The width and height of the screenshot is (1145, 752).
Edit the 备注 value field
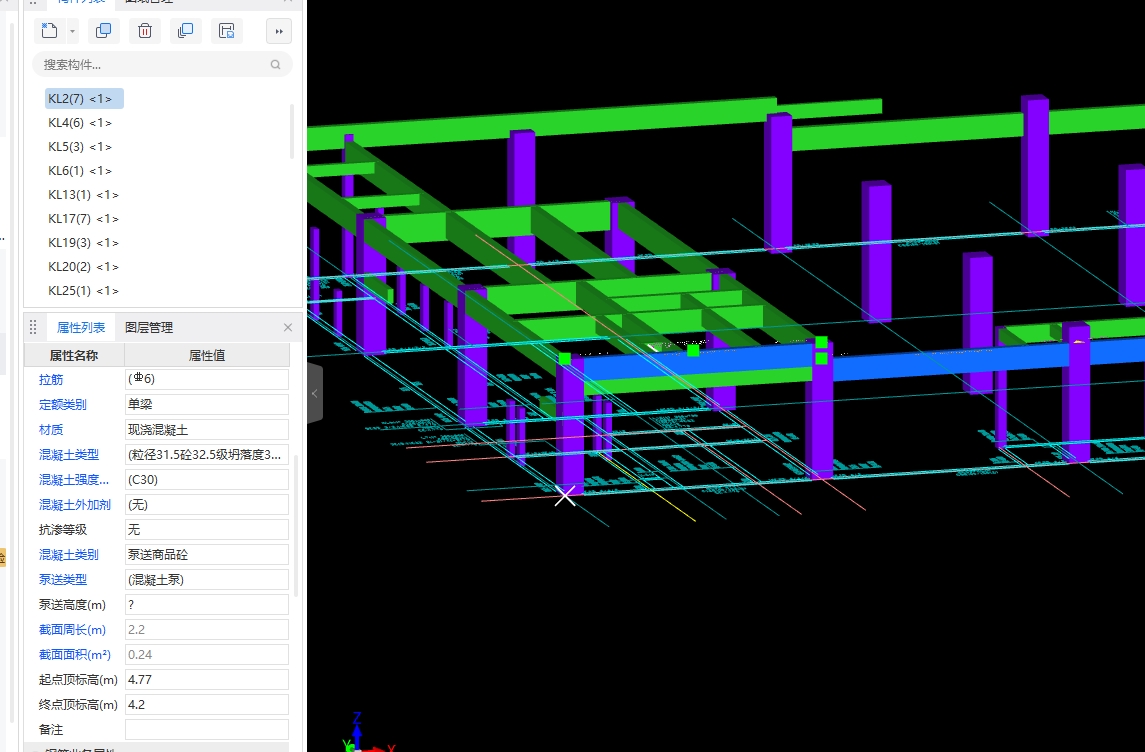(207, 729)
